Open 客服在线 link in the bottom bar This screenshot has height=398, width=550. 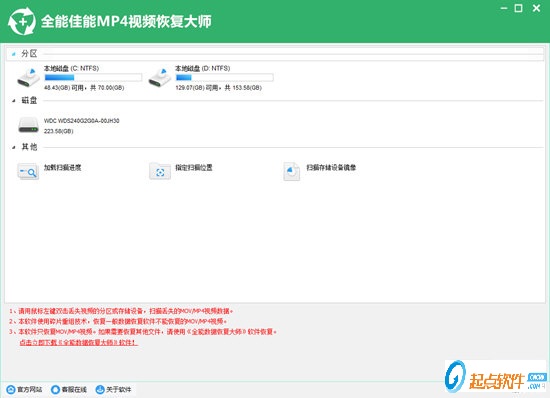point(74,389)
